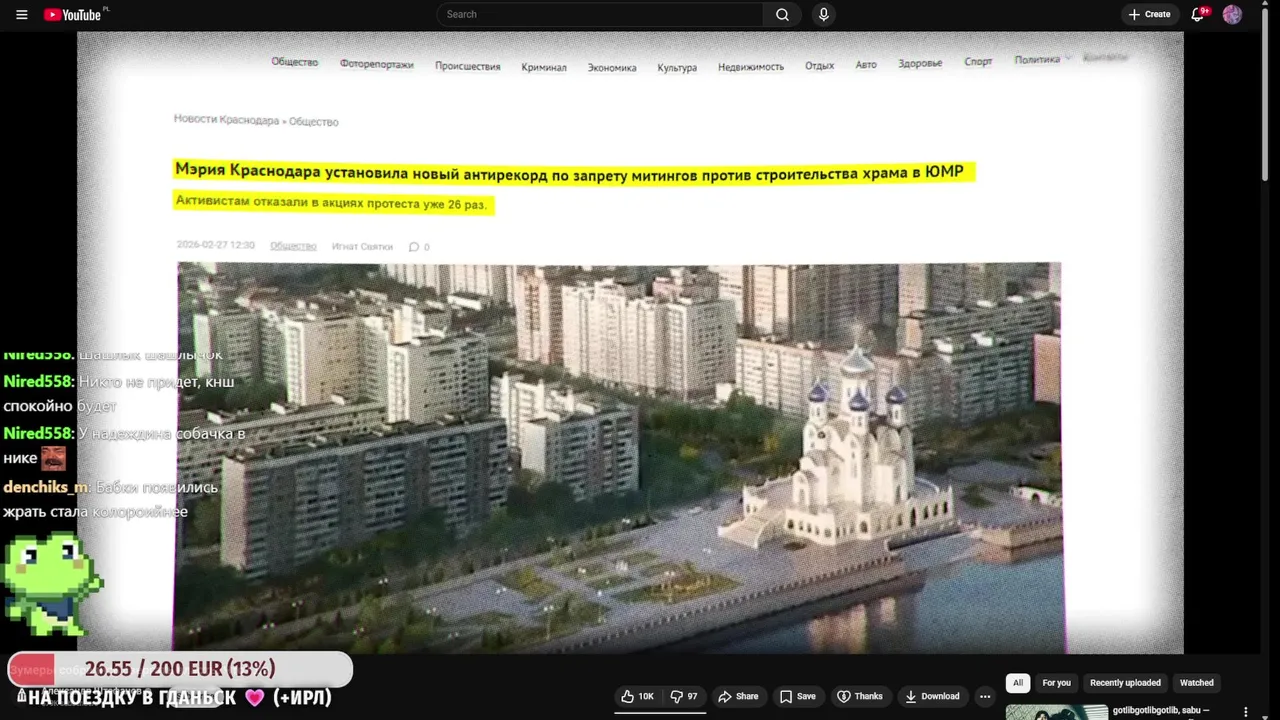Select the Recently uploaded chip
This screenshot has height=720, width=1280.
tap(1125, 683)
